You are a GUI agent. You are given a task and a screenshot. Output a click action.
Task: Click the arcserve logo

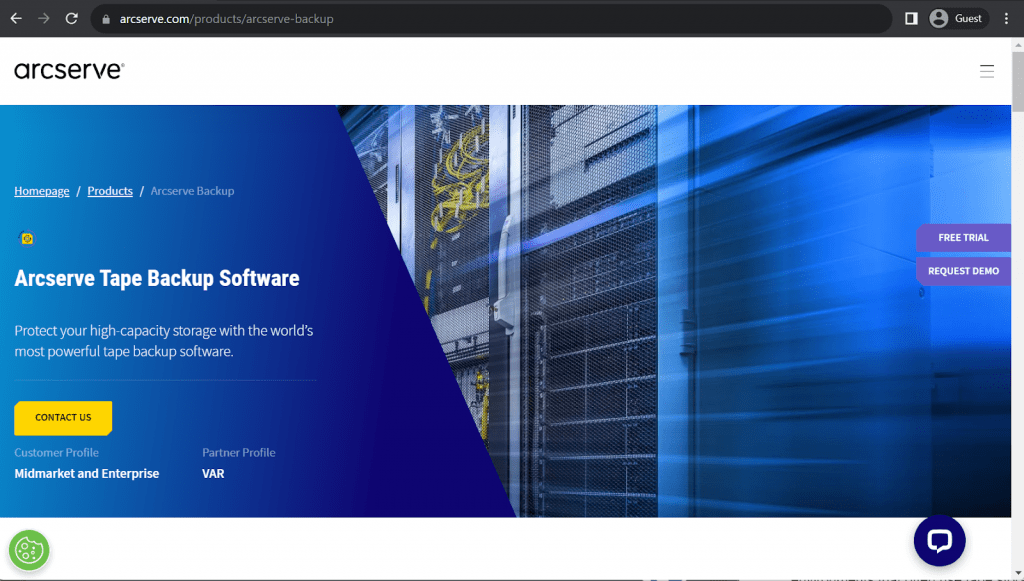(69, 71)
